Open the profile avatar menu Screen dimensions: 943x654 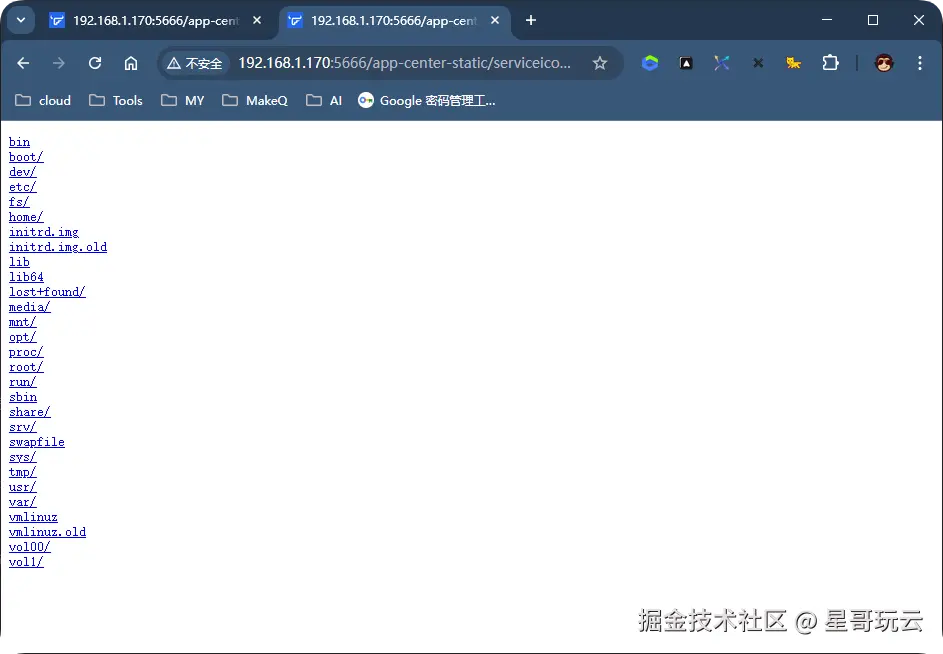(883, 63)
